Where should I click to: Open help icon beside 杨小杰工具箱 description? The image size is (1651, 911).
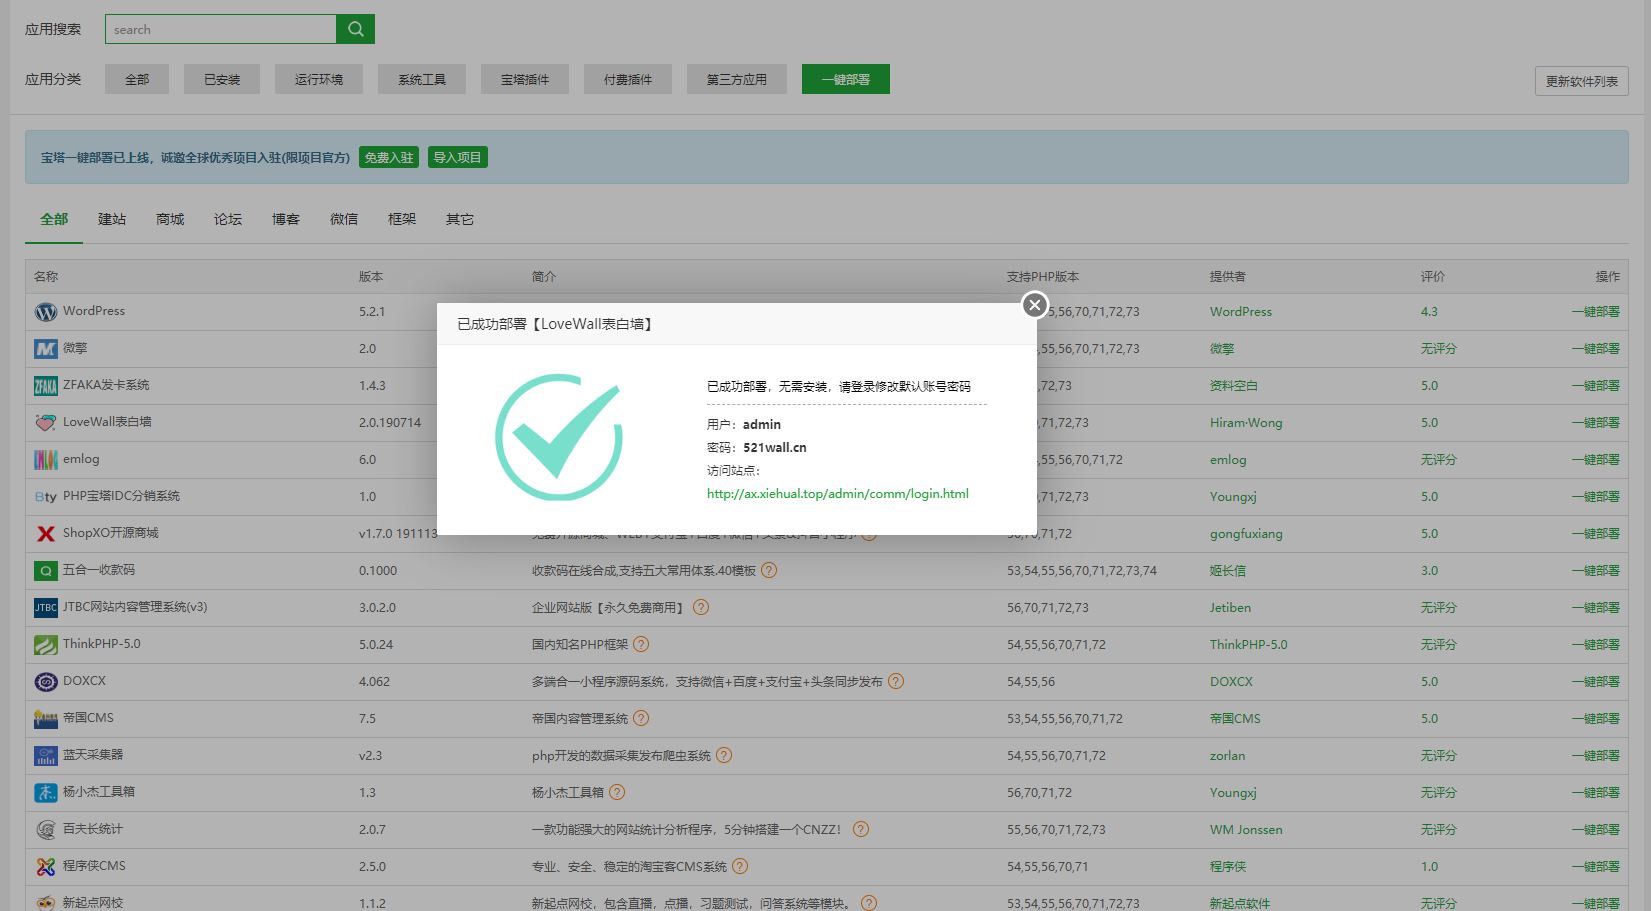(x=617, y=792)
